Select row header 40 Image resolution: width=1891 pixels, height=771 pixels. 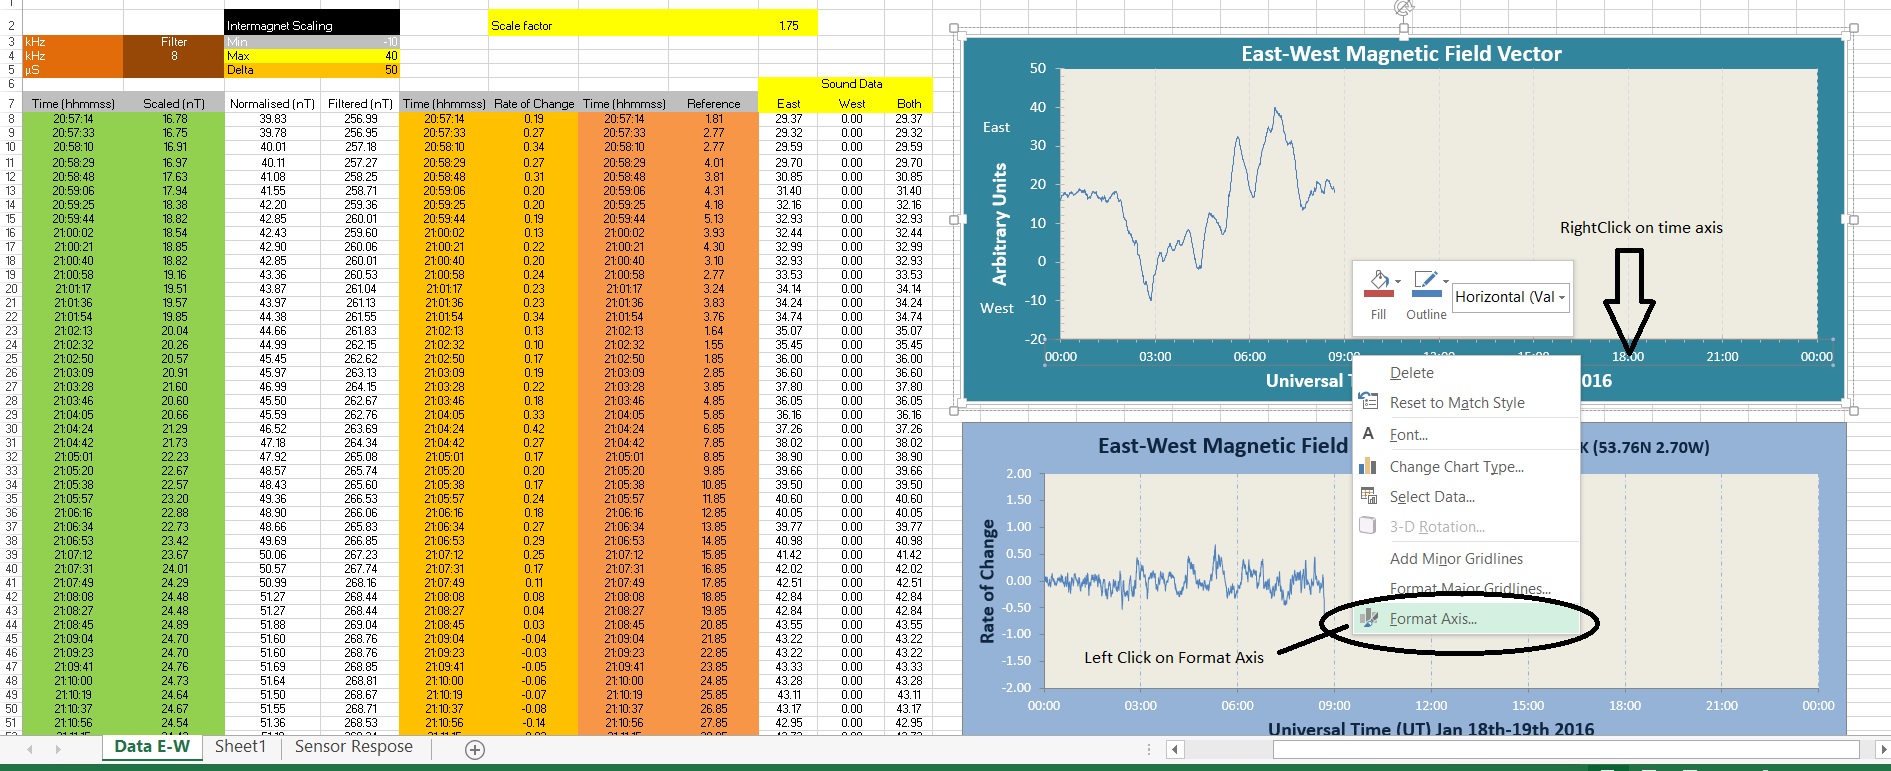[x=11, y=569]
